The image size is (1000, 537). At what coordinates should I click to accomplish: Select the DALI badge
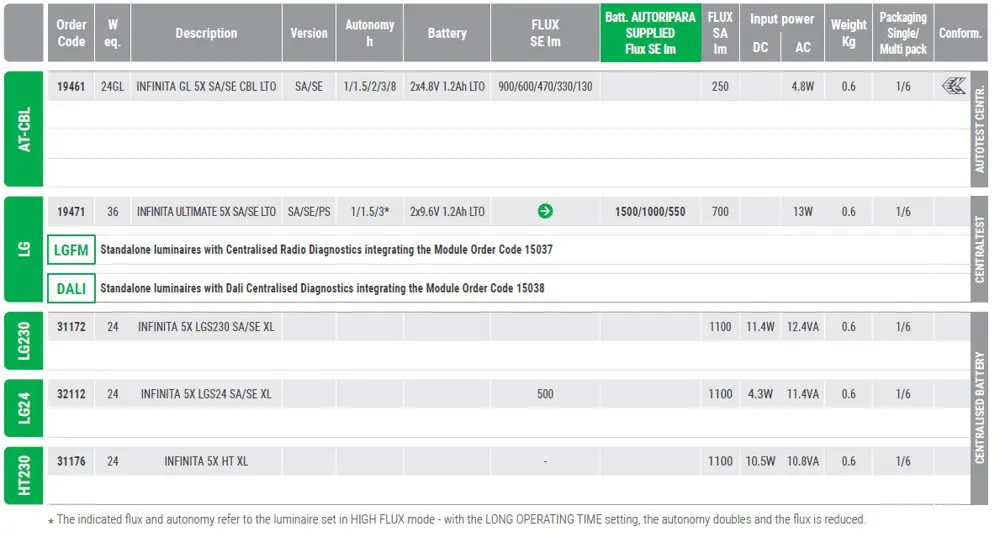click(71, 288)
